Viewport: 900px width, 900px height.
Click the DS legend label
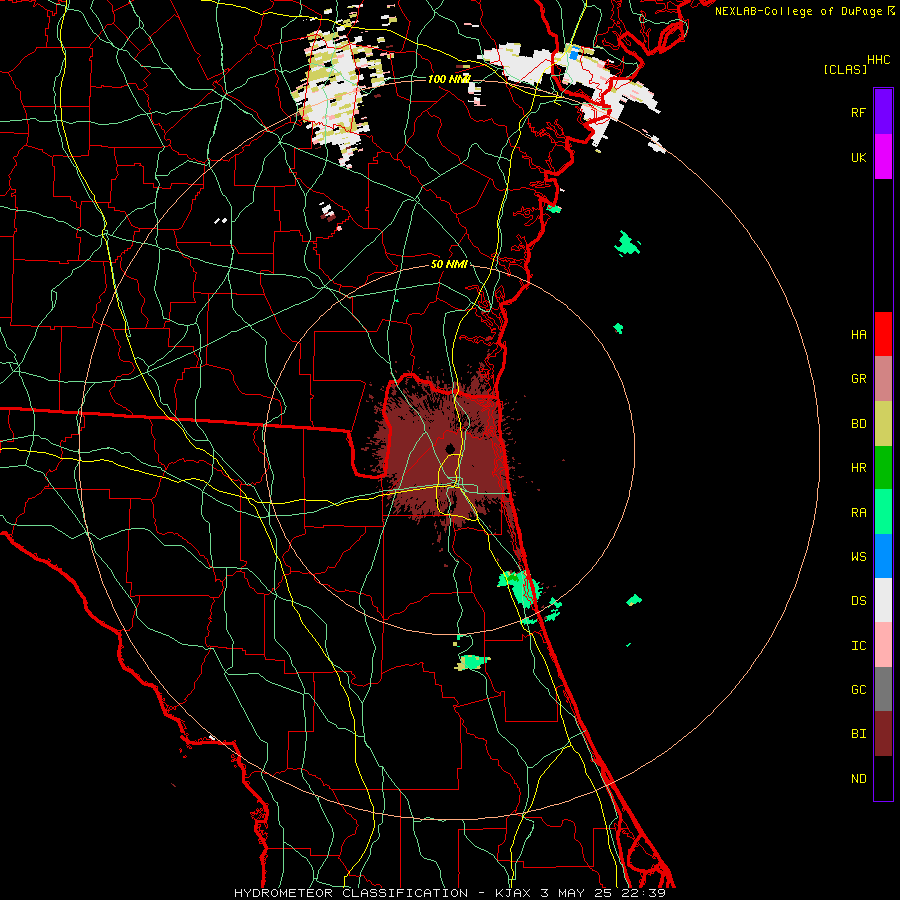pyautogui.click(x=858, y=601)
